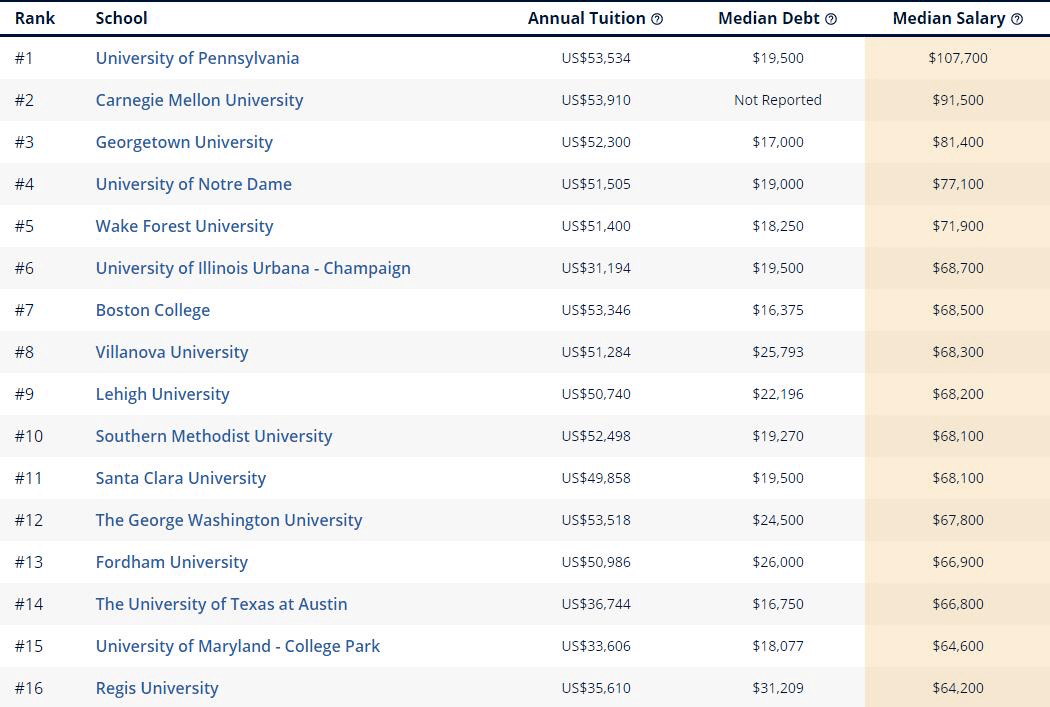Screen dimensions: 1050x707
Task: Click the Annual Tuition help icon
Action: point(657,19)
